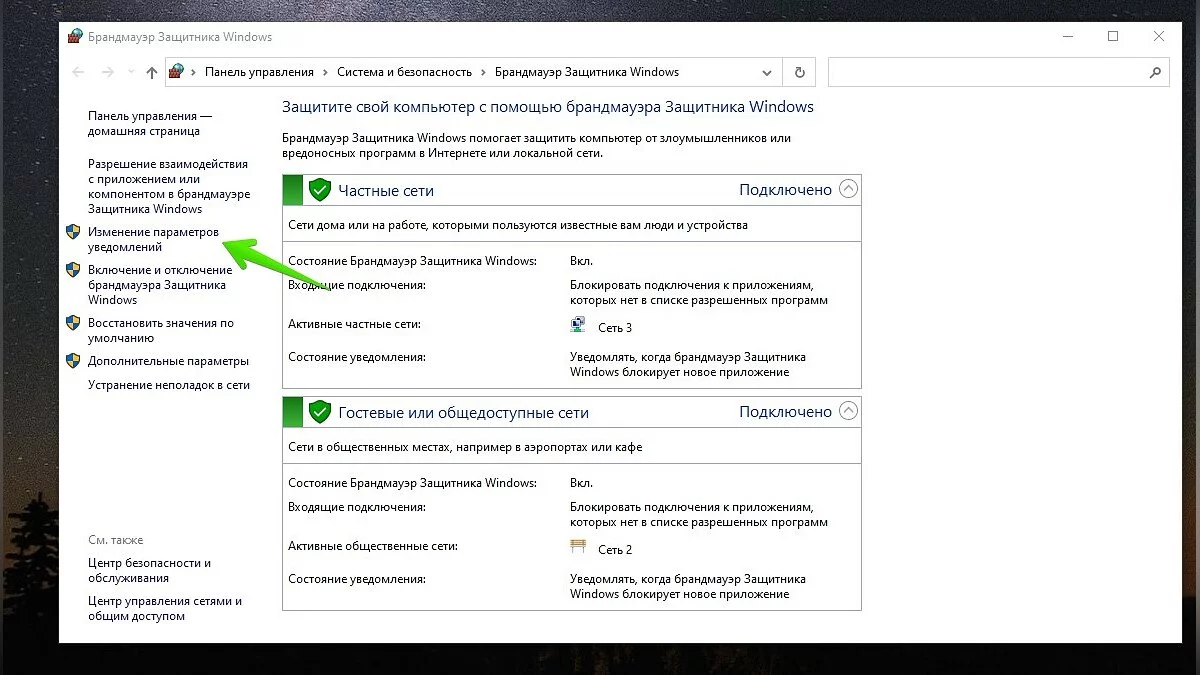Click the control panel icon in the address bar
Image resolution: width=1200 pixels, height=675 pixels.
coord(177,72)
